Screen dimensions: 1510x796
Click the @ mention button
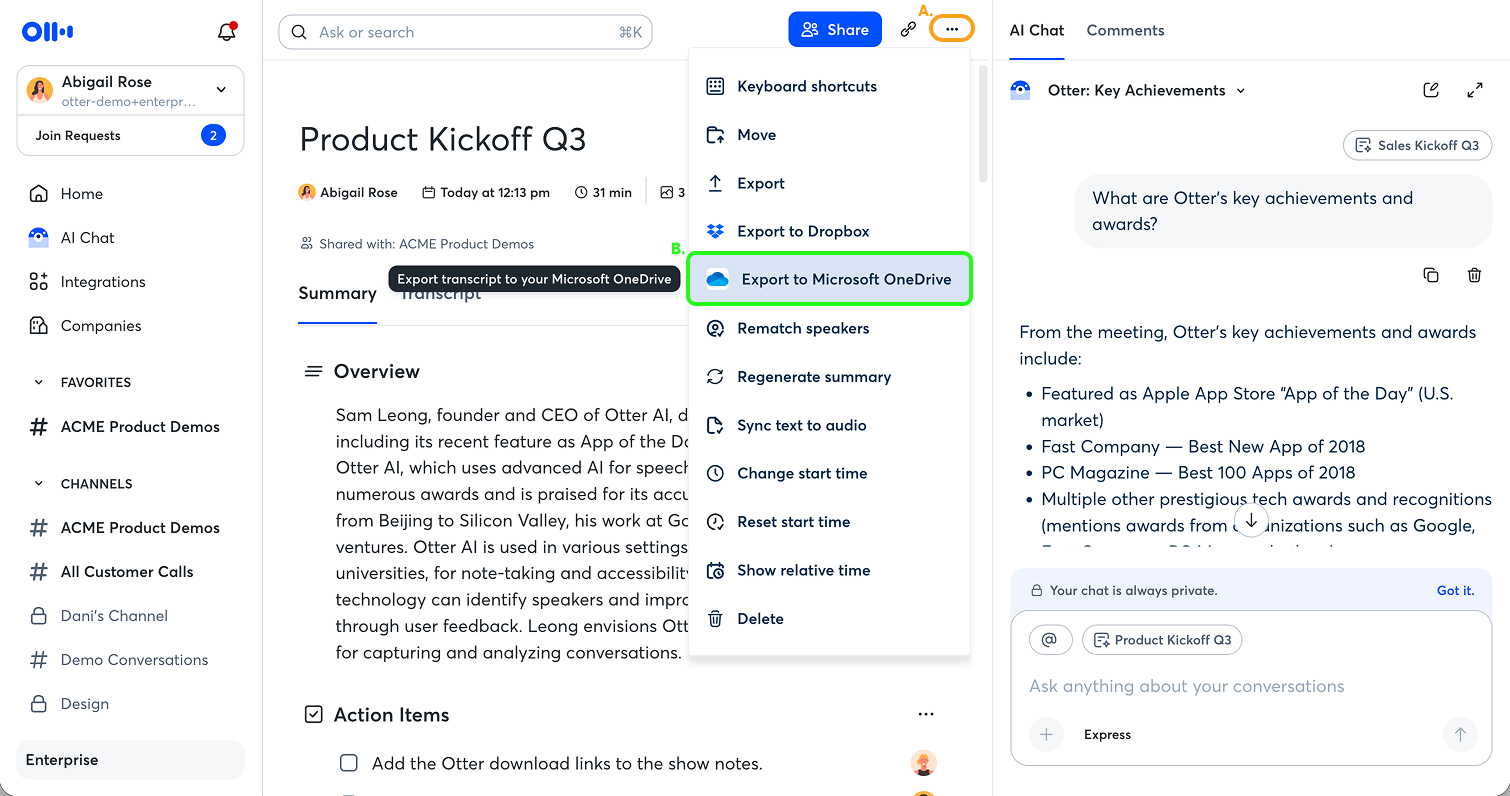coord(1050,640)
